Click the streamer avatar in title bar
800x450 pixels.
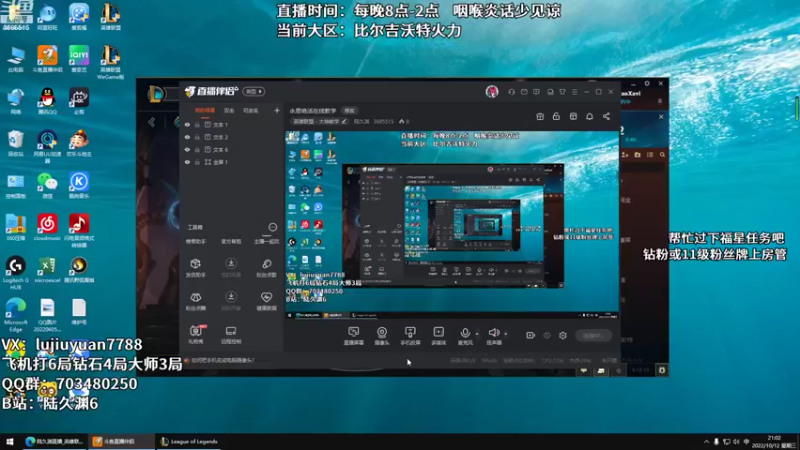click(492, 91)
